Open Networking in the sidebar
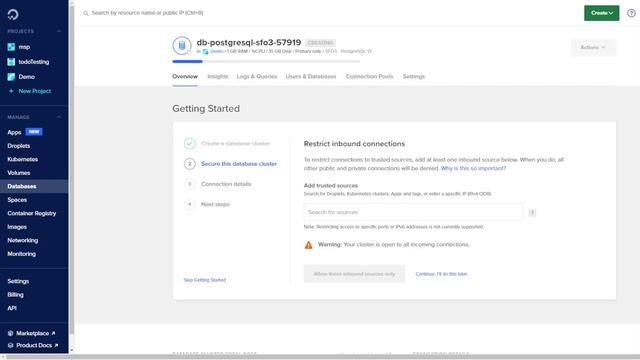 (x=22, y=240)
